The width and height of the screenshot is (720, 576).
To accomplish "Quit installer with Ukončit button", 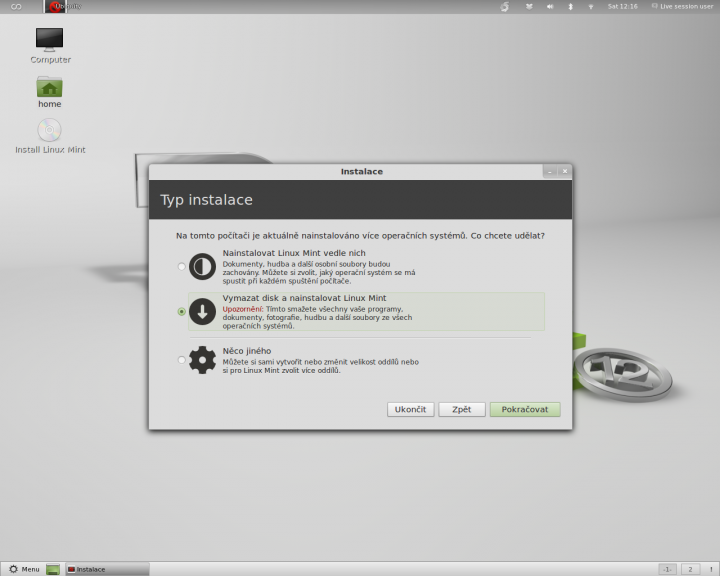I will pyautogui.click(x=411, y=409).
